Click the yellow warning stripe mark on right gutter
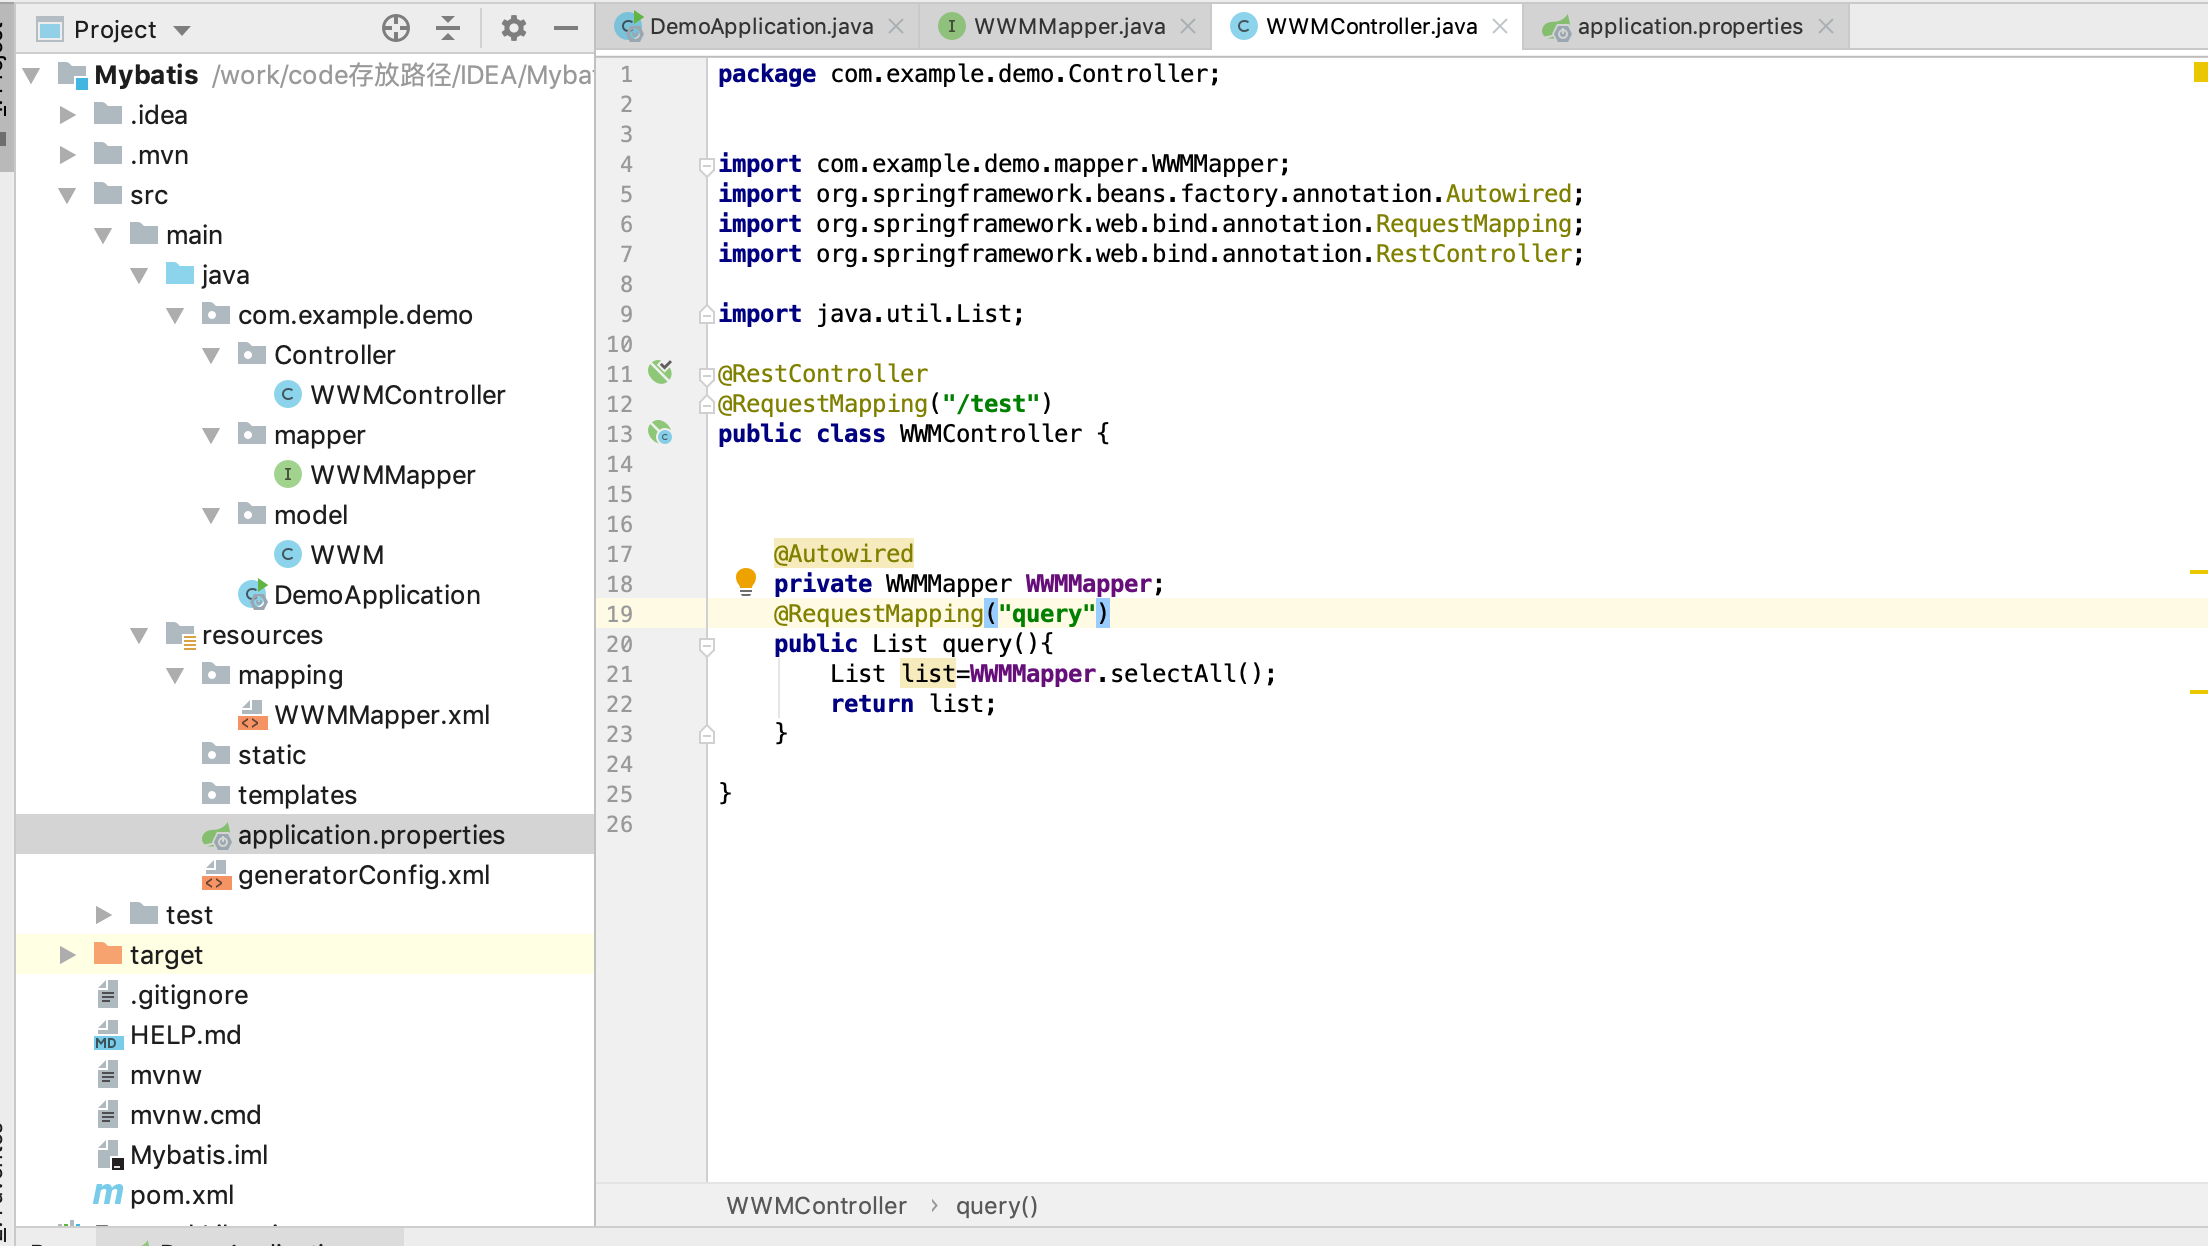This screenshot has width=2208, height=1246. click(x=2198, y=572)
